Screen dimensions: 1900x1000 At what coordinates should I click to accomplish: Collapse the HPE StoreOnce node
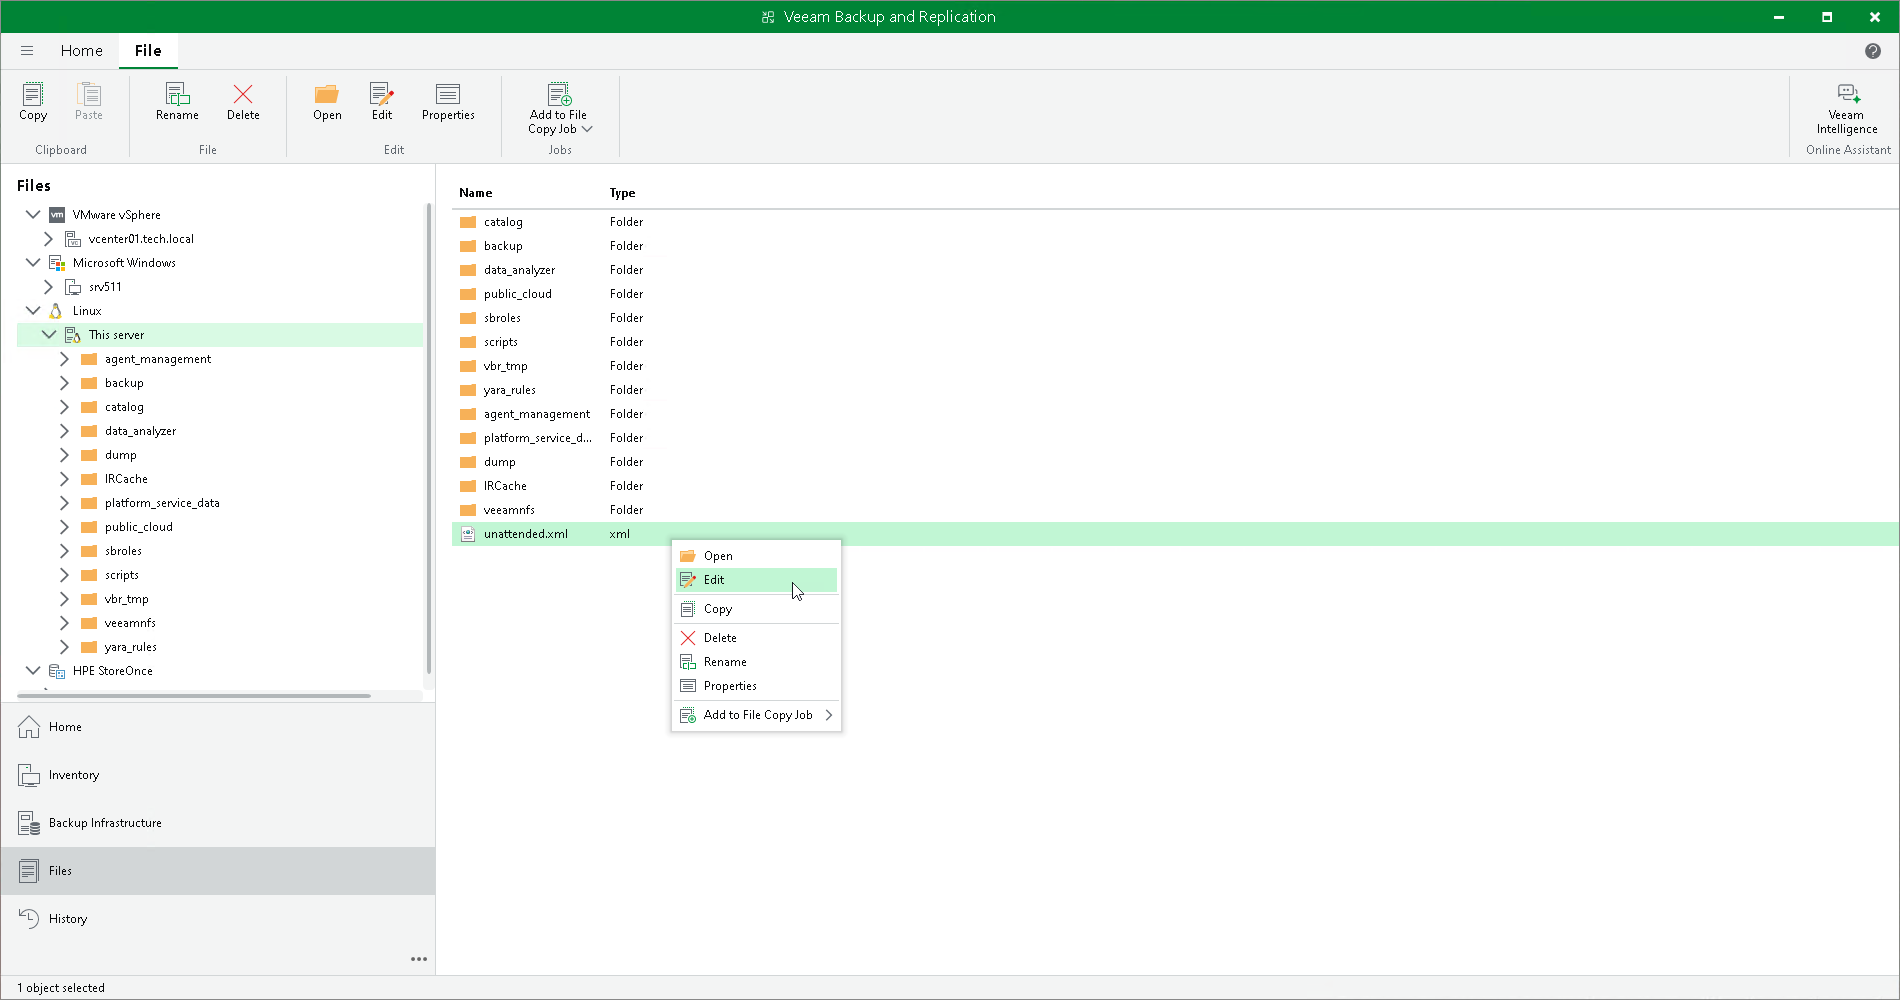(x=33, y=671)
